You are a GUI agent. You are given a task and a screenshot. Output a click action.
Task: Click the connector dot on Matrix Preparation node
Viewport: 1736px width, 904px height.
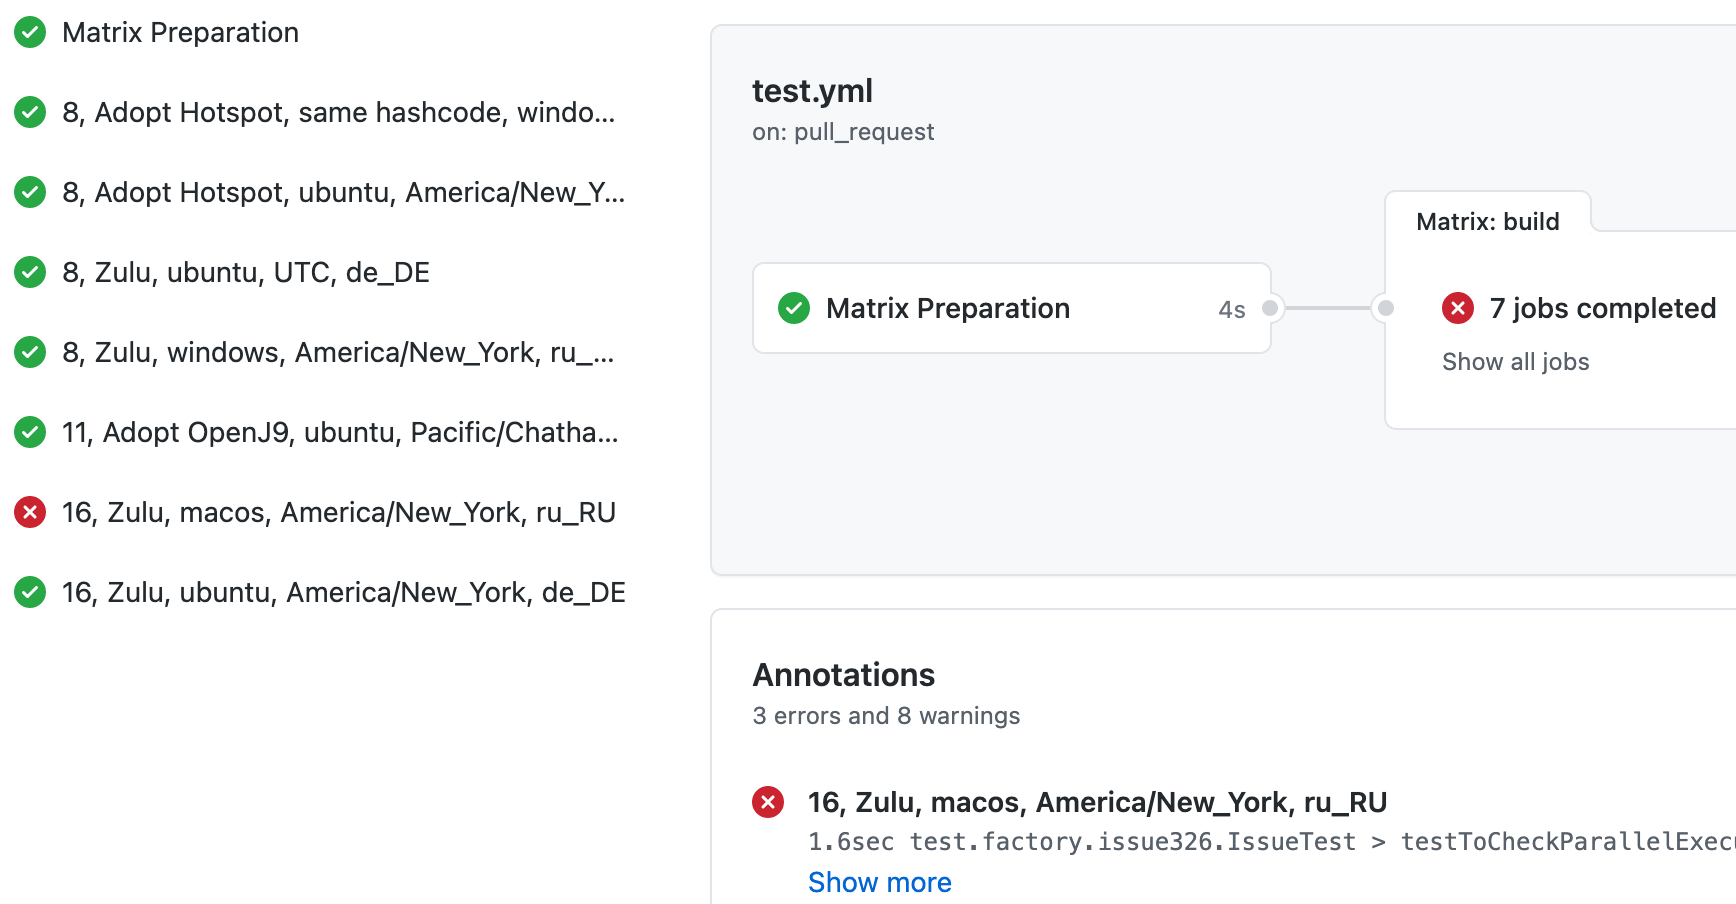(x=1270, y=308)
